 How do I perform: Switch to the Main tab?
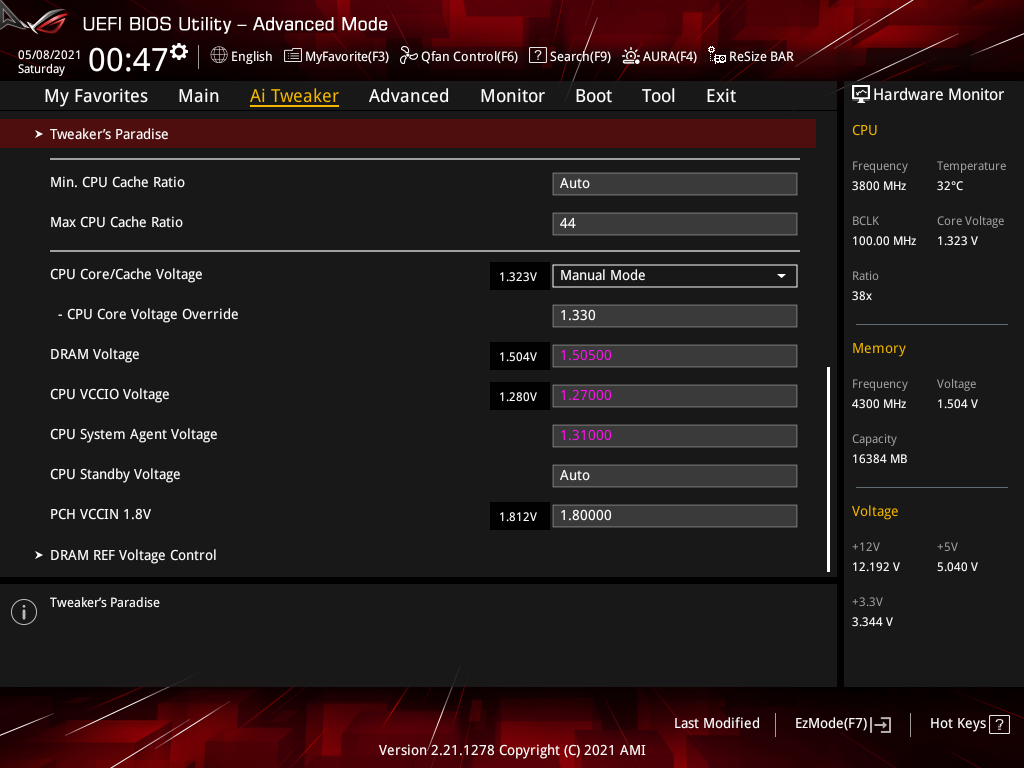point(199,96)
